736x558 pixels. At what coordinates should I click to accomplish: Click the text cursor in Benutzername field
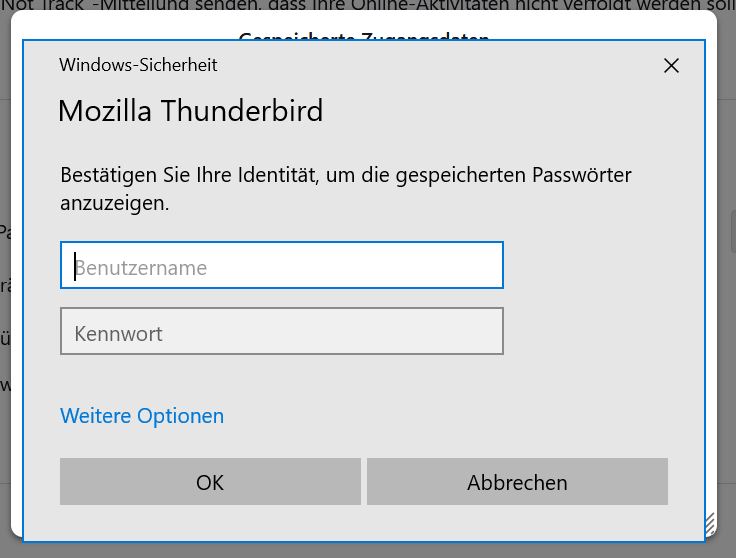coord(75,266)
